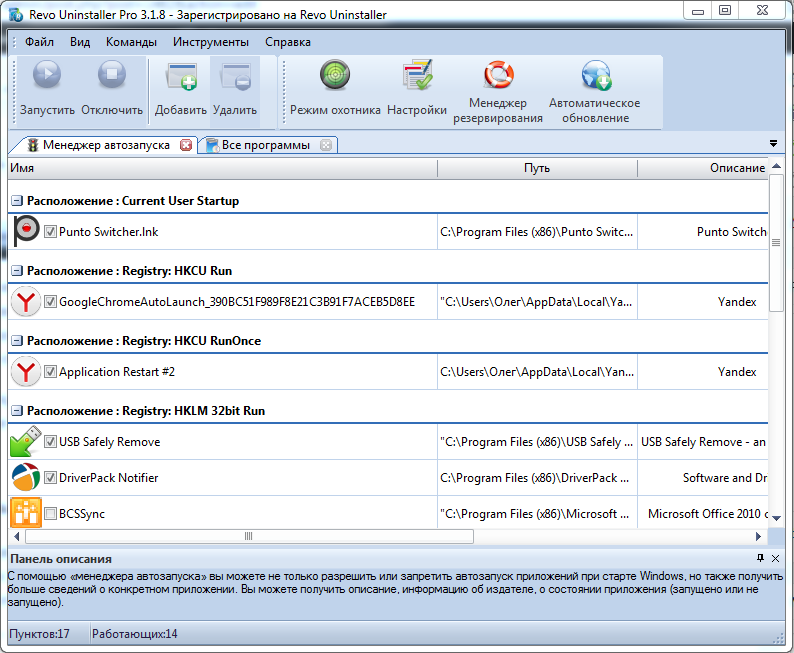Collapse Registry: HKCU Run group

click(17, 271)
